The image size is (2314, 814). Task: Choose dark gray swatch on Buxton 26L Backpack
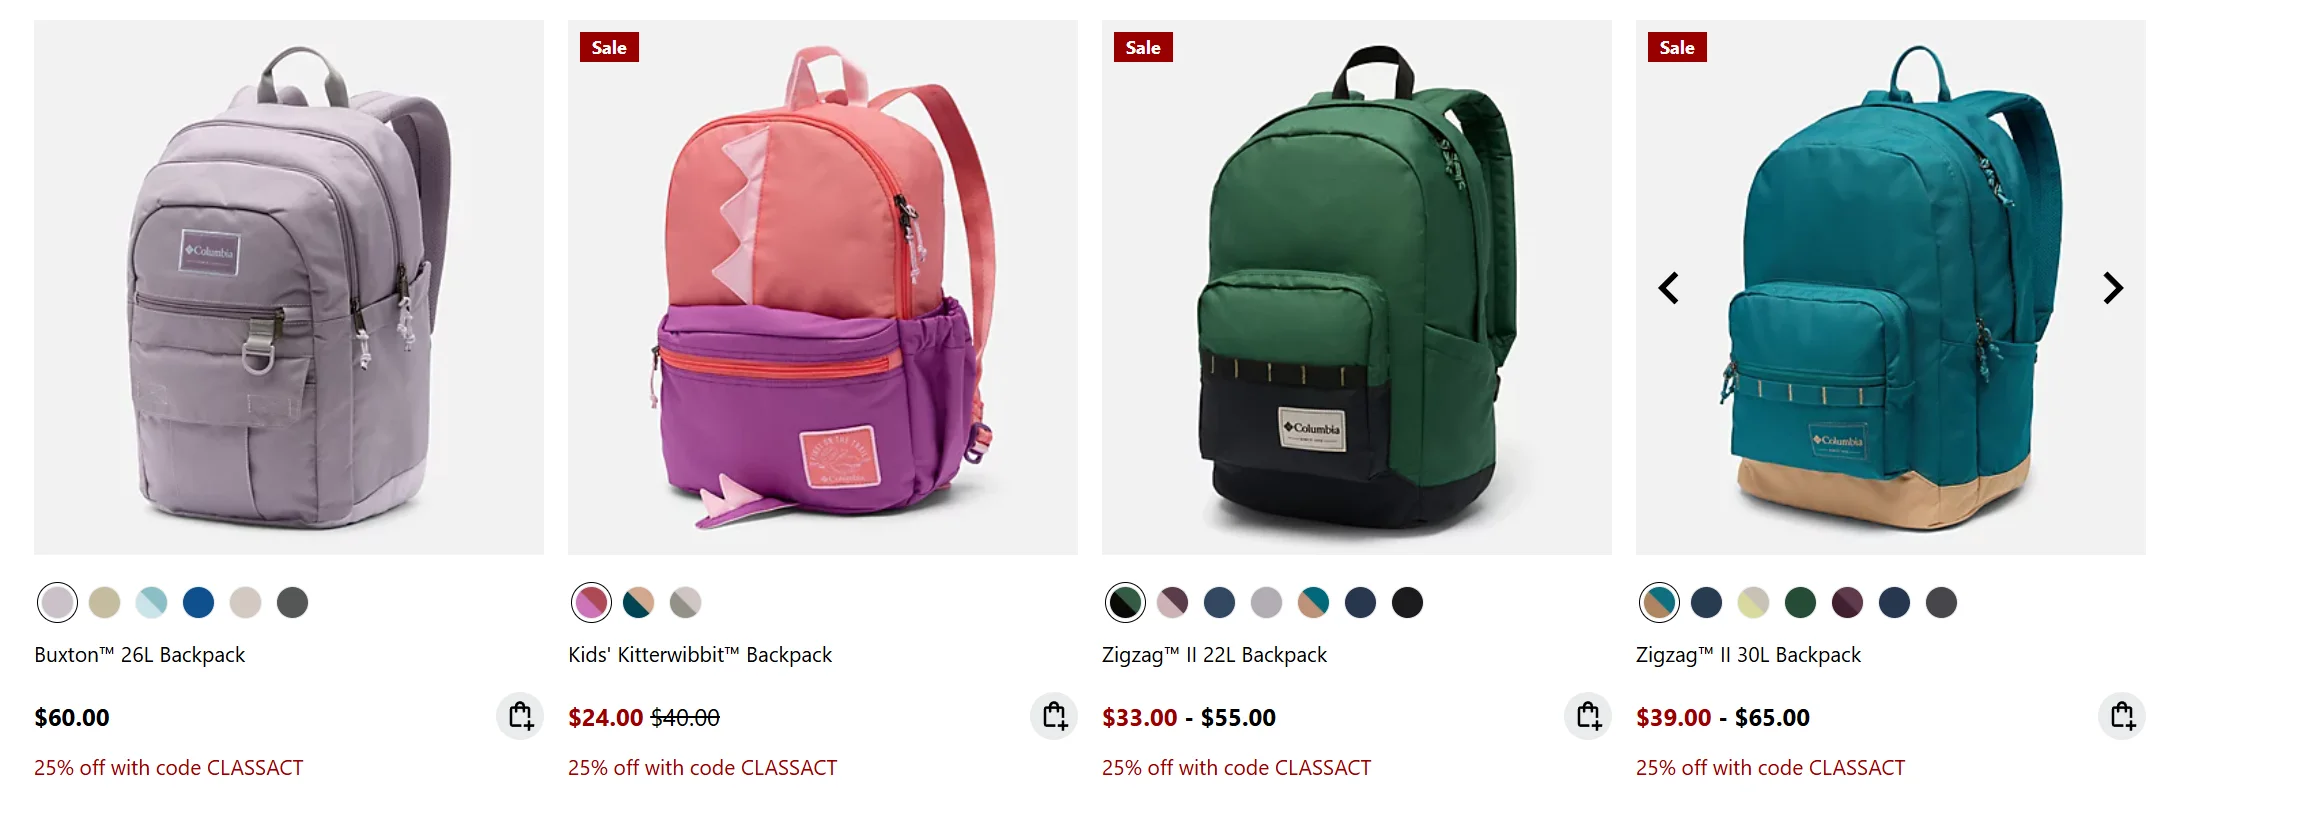pyautogui.click(x=292, y=602)
